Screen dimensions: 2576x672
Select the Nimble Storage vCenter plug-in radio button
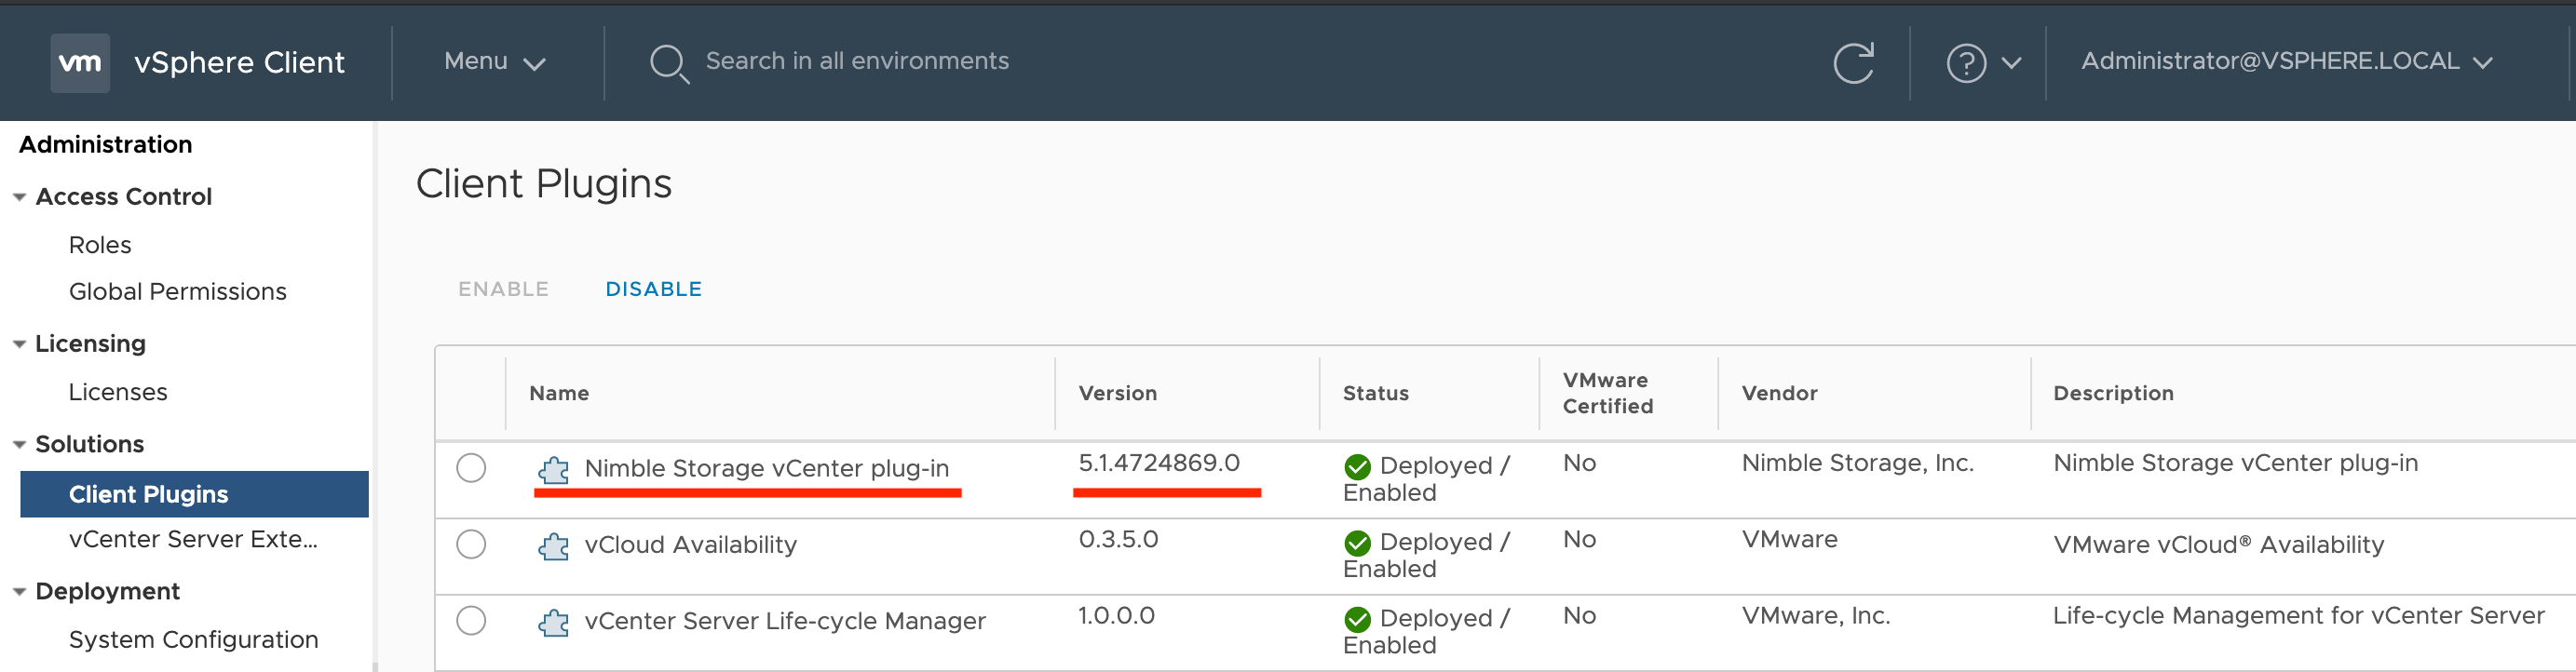tap(471, 467)
